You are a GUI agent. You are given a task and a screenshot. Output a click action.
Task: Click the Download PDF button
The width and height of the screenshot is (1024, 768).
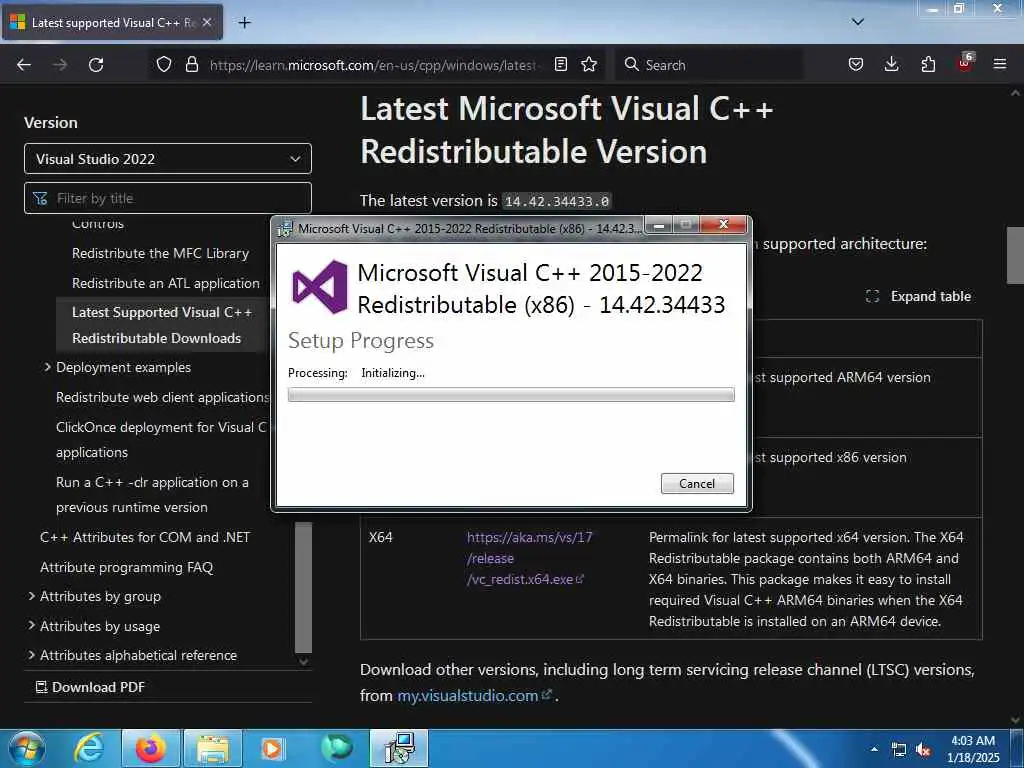coord(90,687)
